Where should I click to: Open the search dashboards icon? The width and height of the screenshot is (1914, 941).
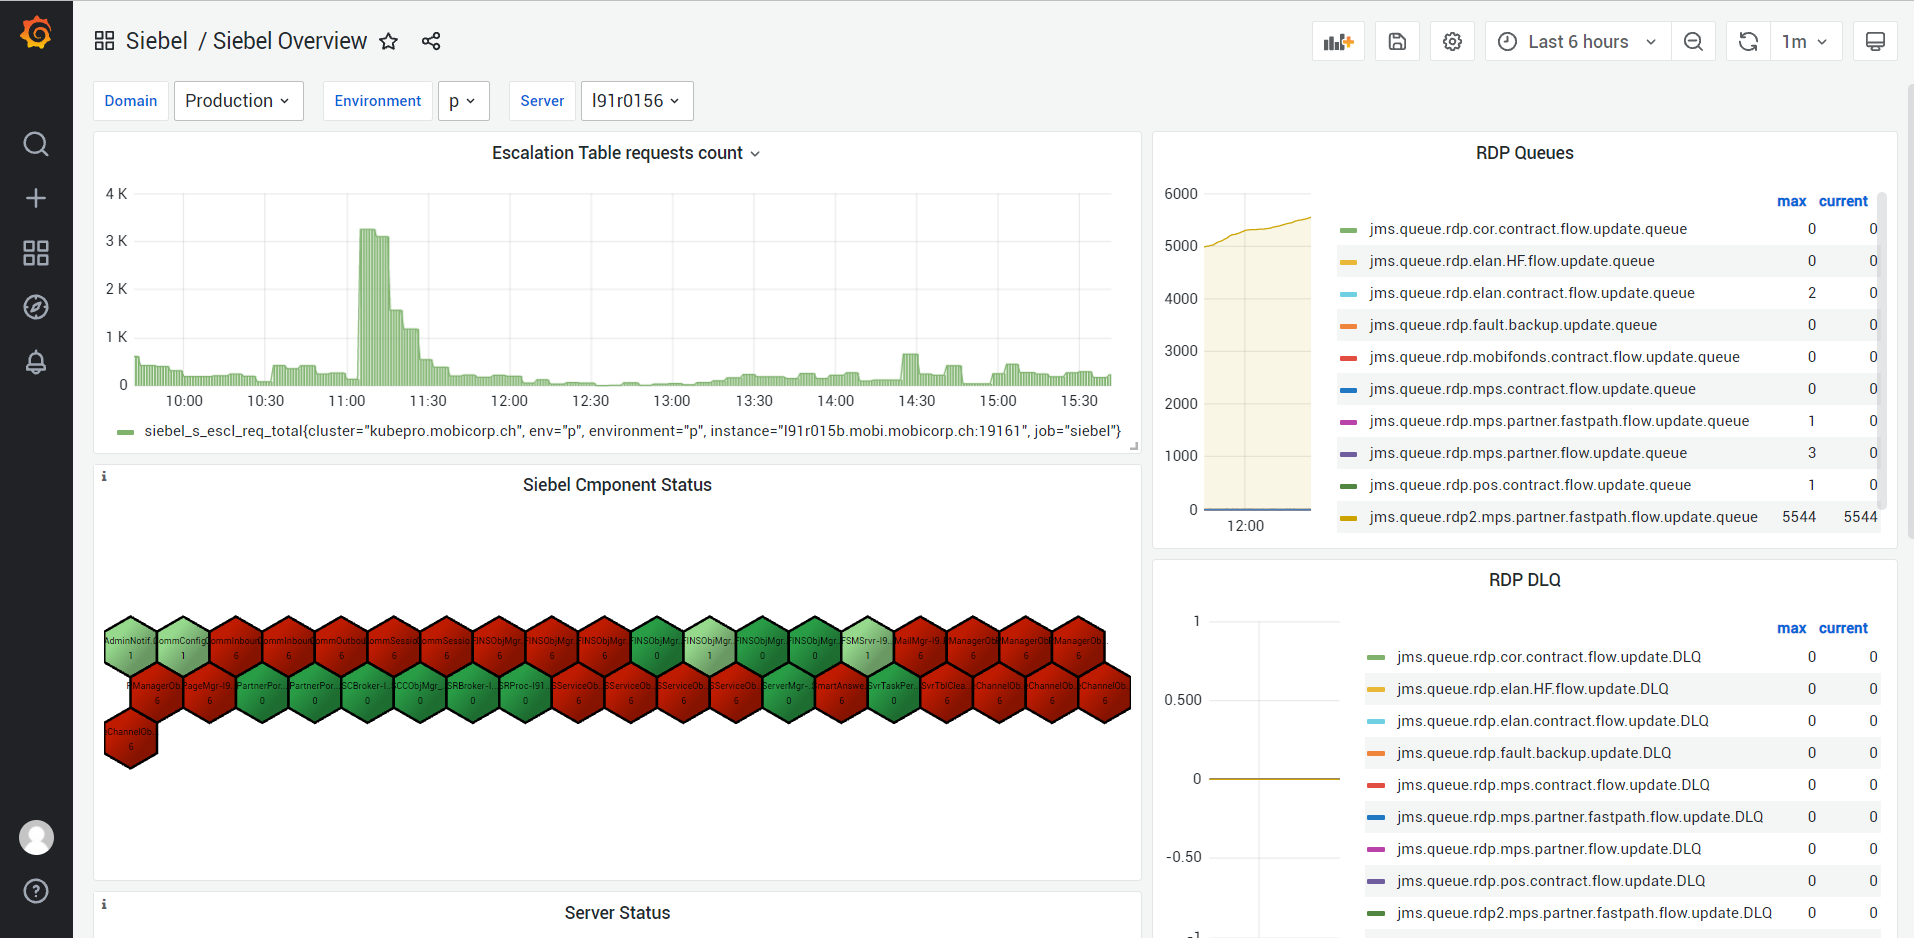pyautogui.click(x=36, y=144)
